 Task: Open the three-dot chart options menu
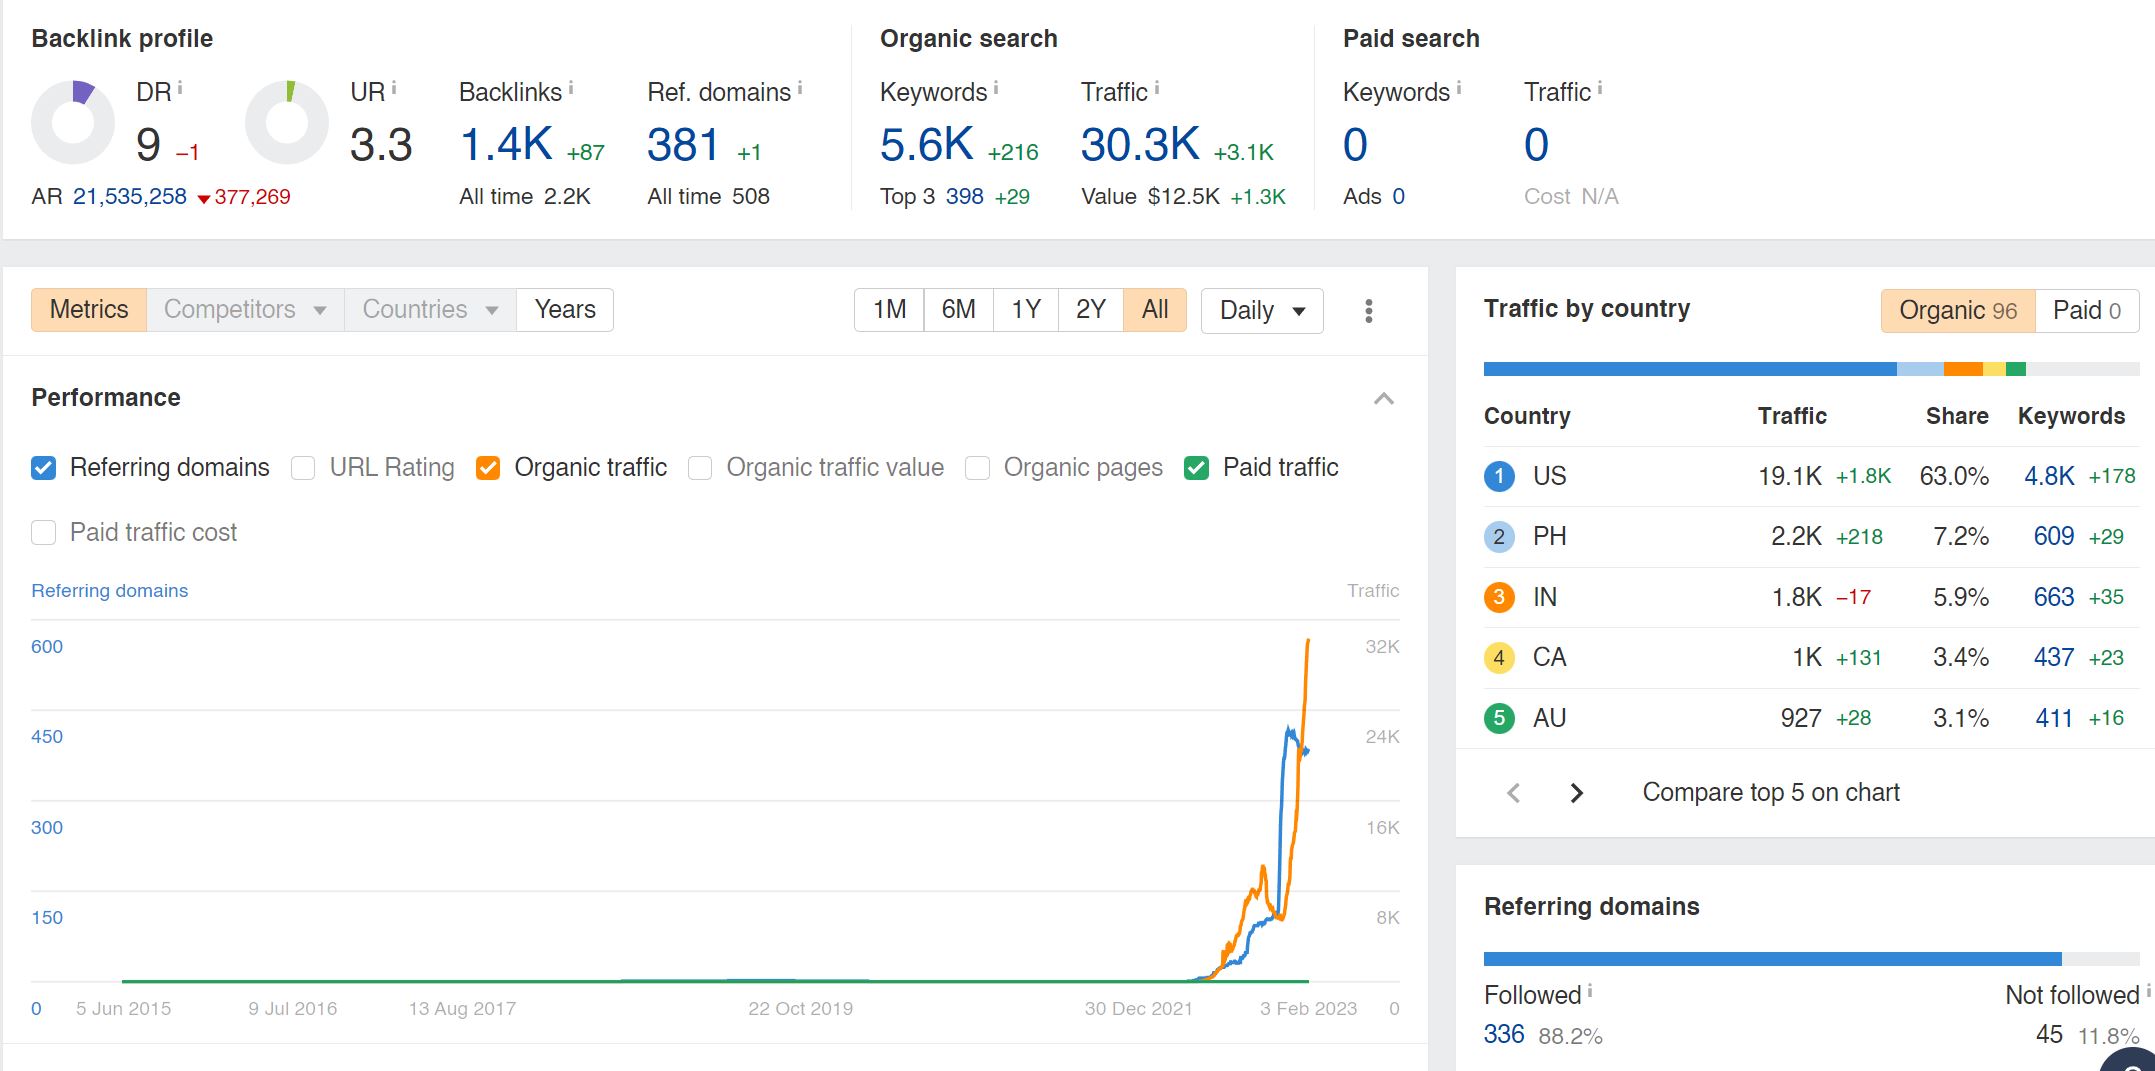tap(1368, 311)
